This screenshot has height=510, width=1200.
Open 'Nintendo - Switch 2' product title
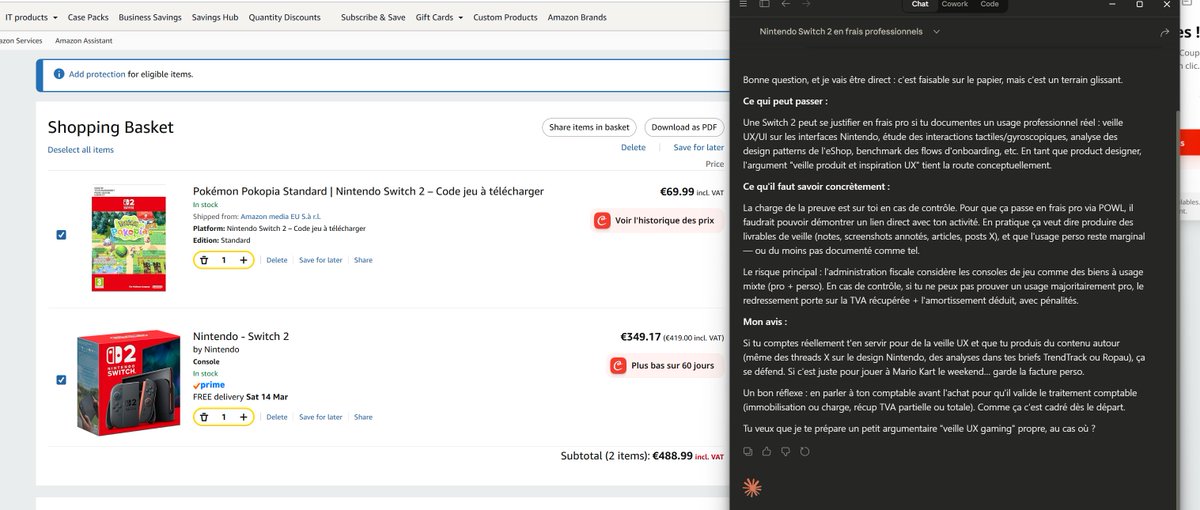coord(241,336)
